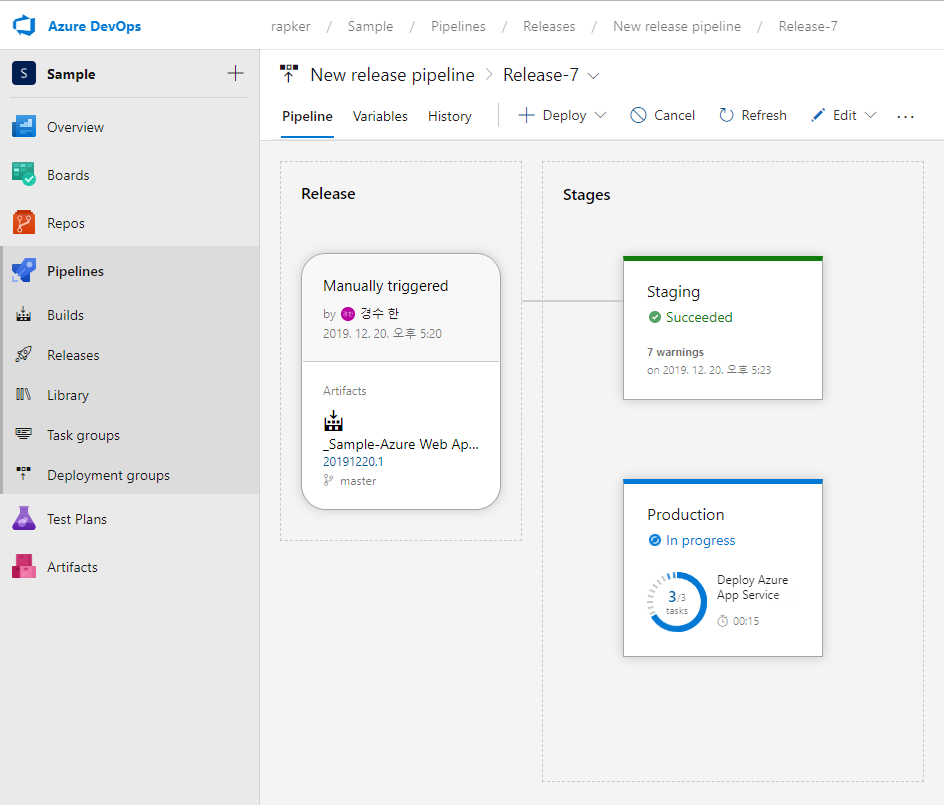
Task: Click Release-7 in the breadcrumb
Action: 808,26
